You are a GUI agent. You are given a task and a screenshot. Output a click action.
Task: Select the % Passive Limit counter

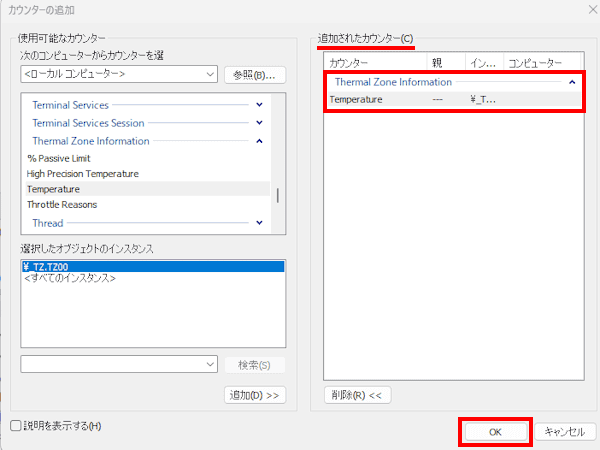60,158
